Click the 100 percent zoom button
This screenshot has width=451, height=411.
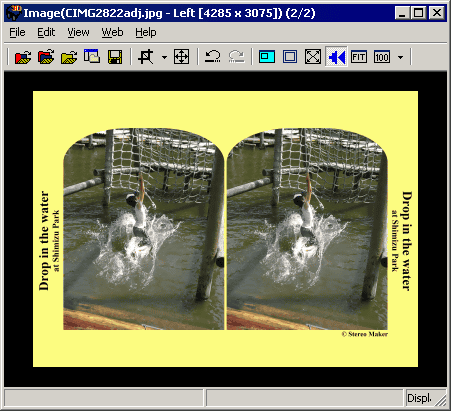pos(382,57)
